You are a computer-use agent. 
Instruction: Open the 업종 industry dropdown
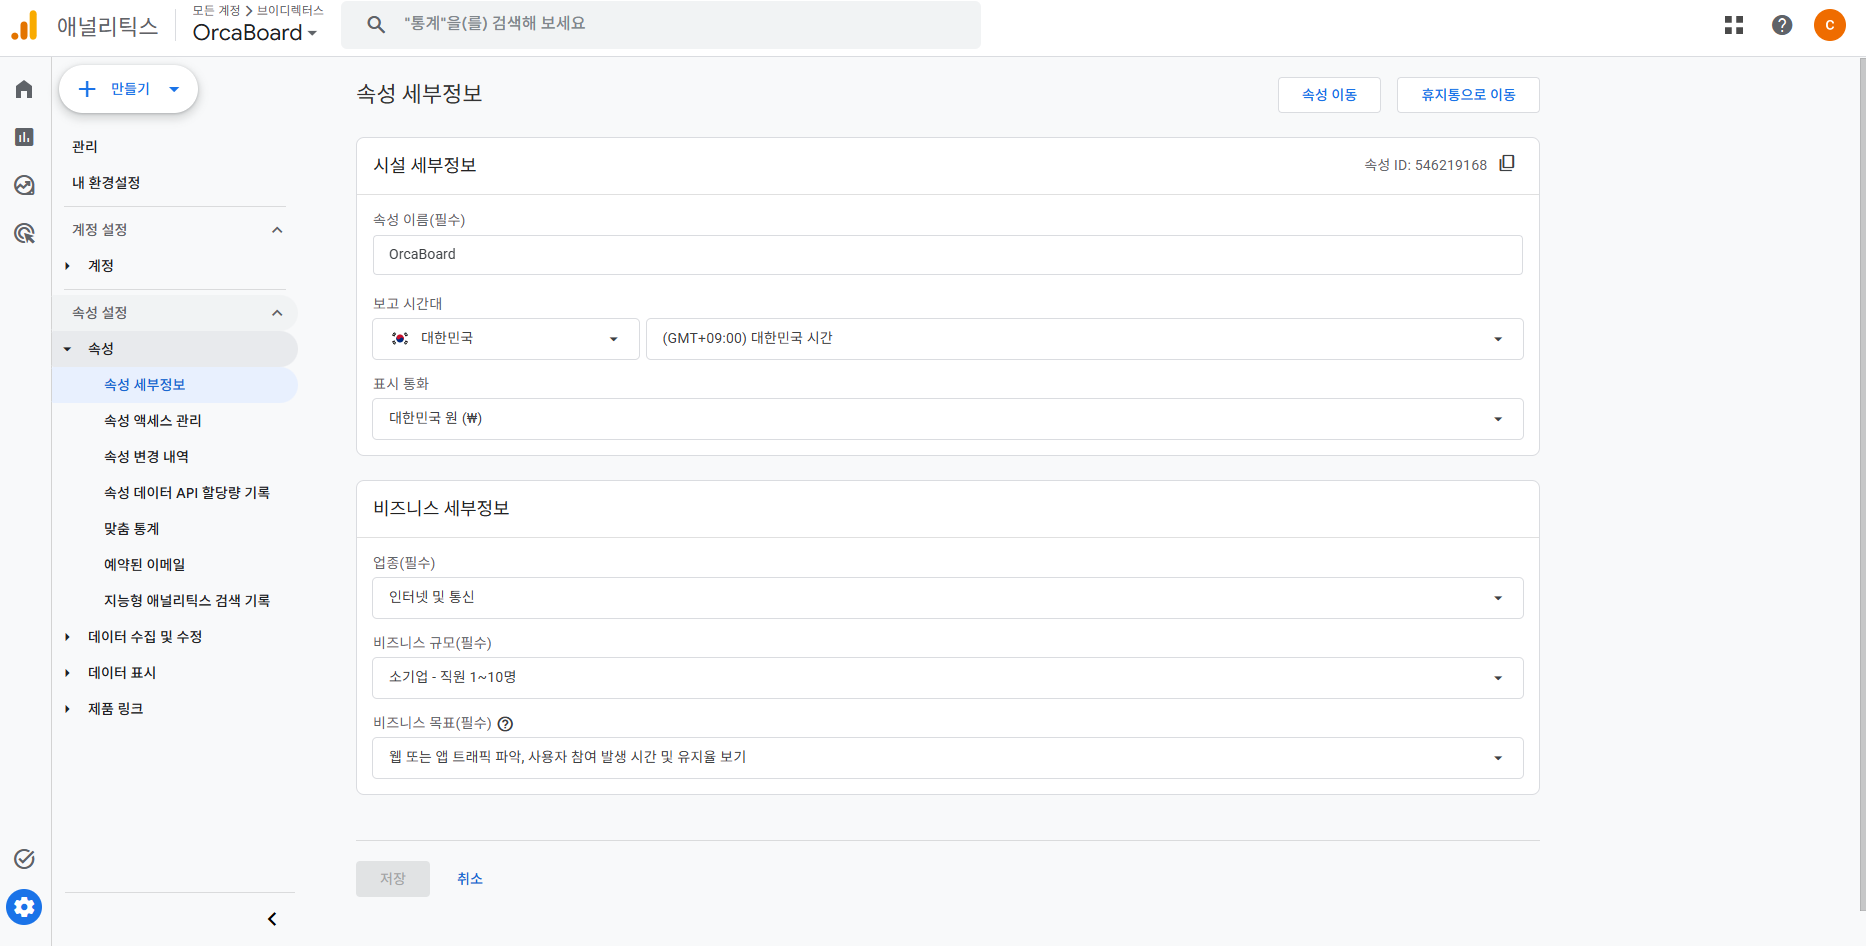pos(948,598)
